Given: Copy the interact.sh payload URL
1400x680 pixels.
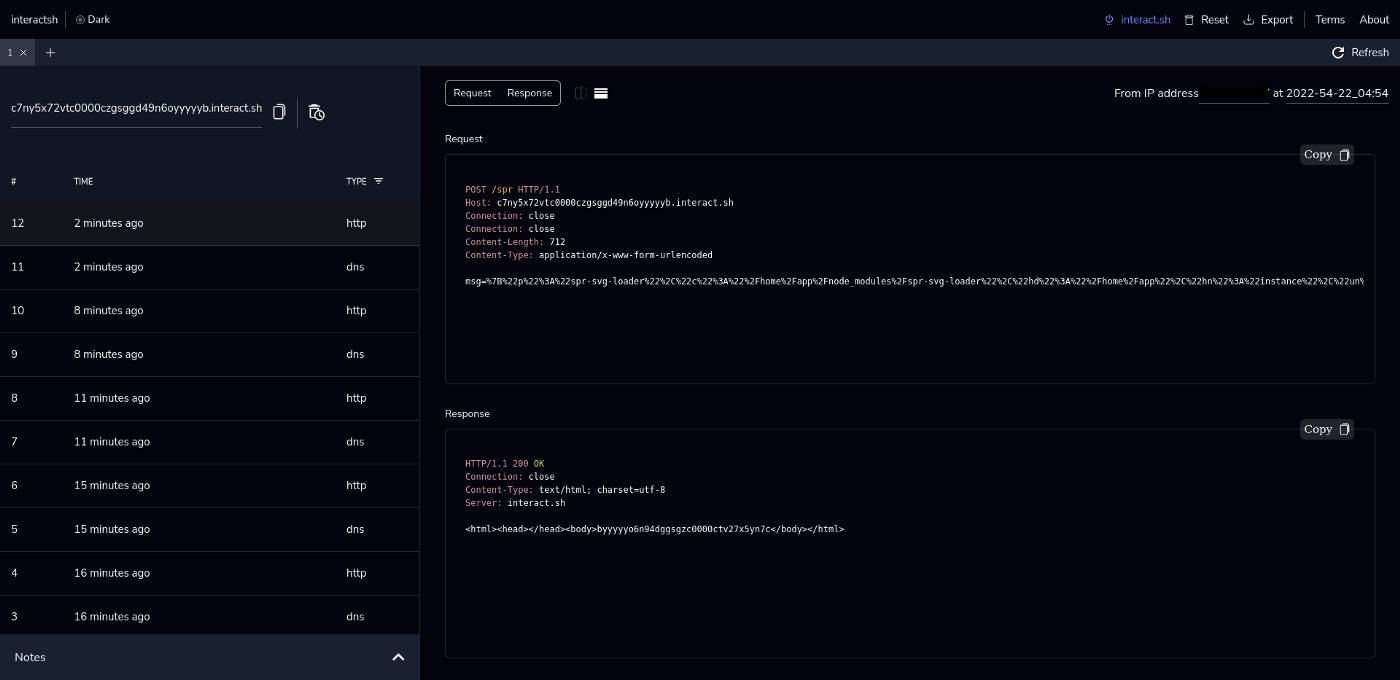Looking at the screenshot, I should 280,112.
